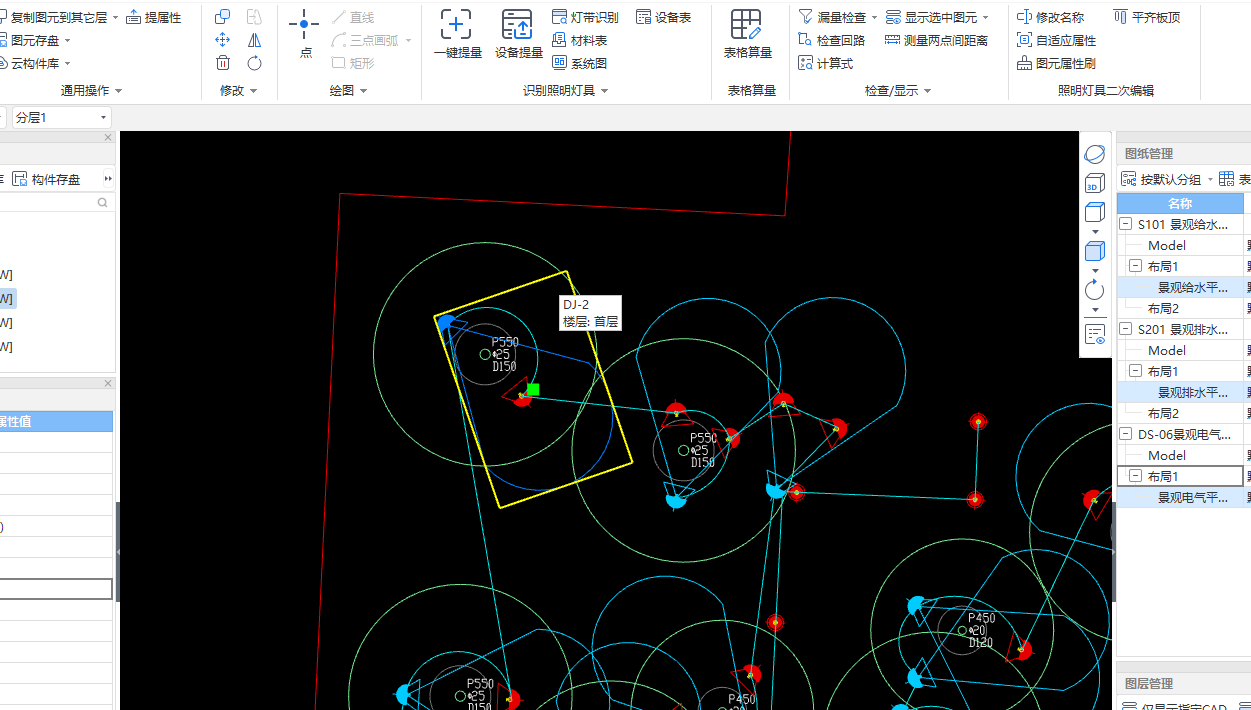Close the left properties panel
Screen dimensions: 1251x710
click(108, 384)
